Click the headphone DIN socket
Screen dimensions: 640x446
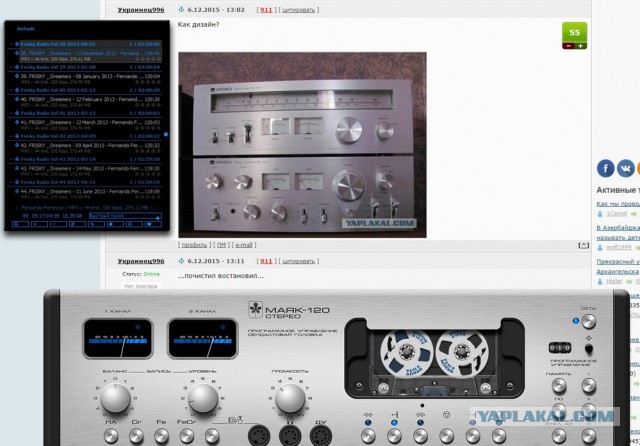tap(290, 435)
